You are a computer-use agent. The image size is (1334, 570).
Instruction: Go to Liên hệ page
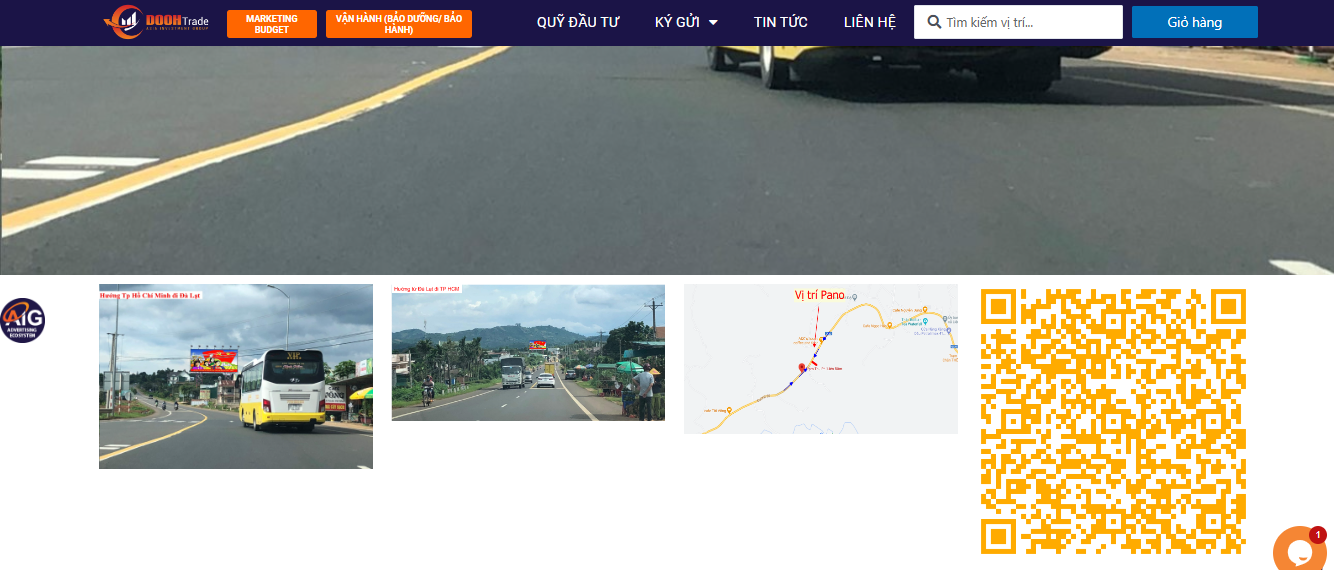(x=870, y=22)
